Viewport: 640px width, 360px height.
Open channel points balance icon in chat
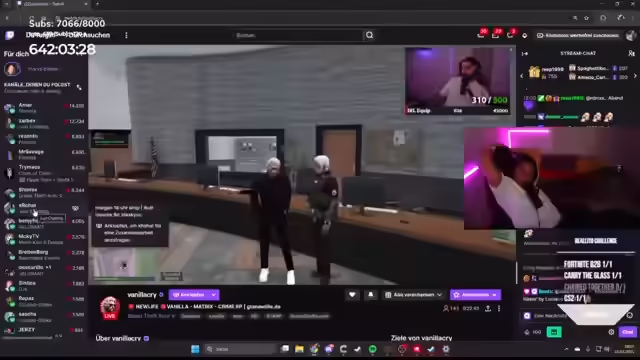click(527, 332)
